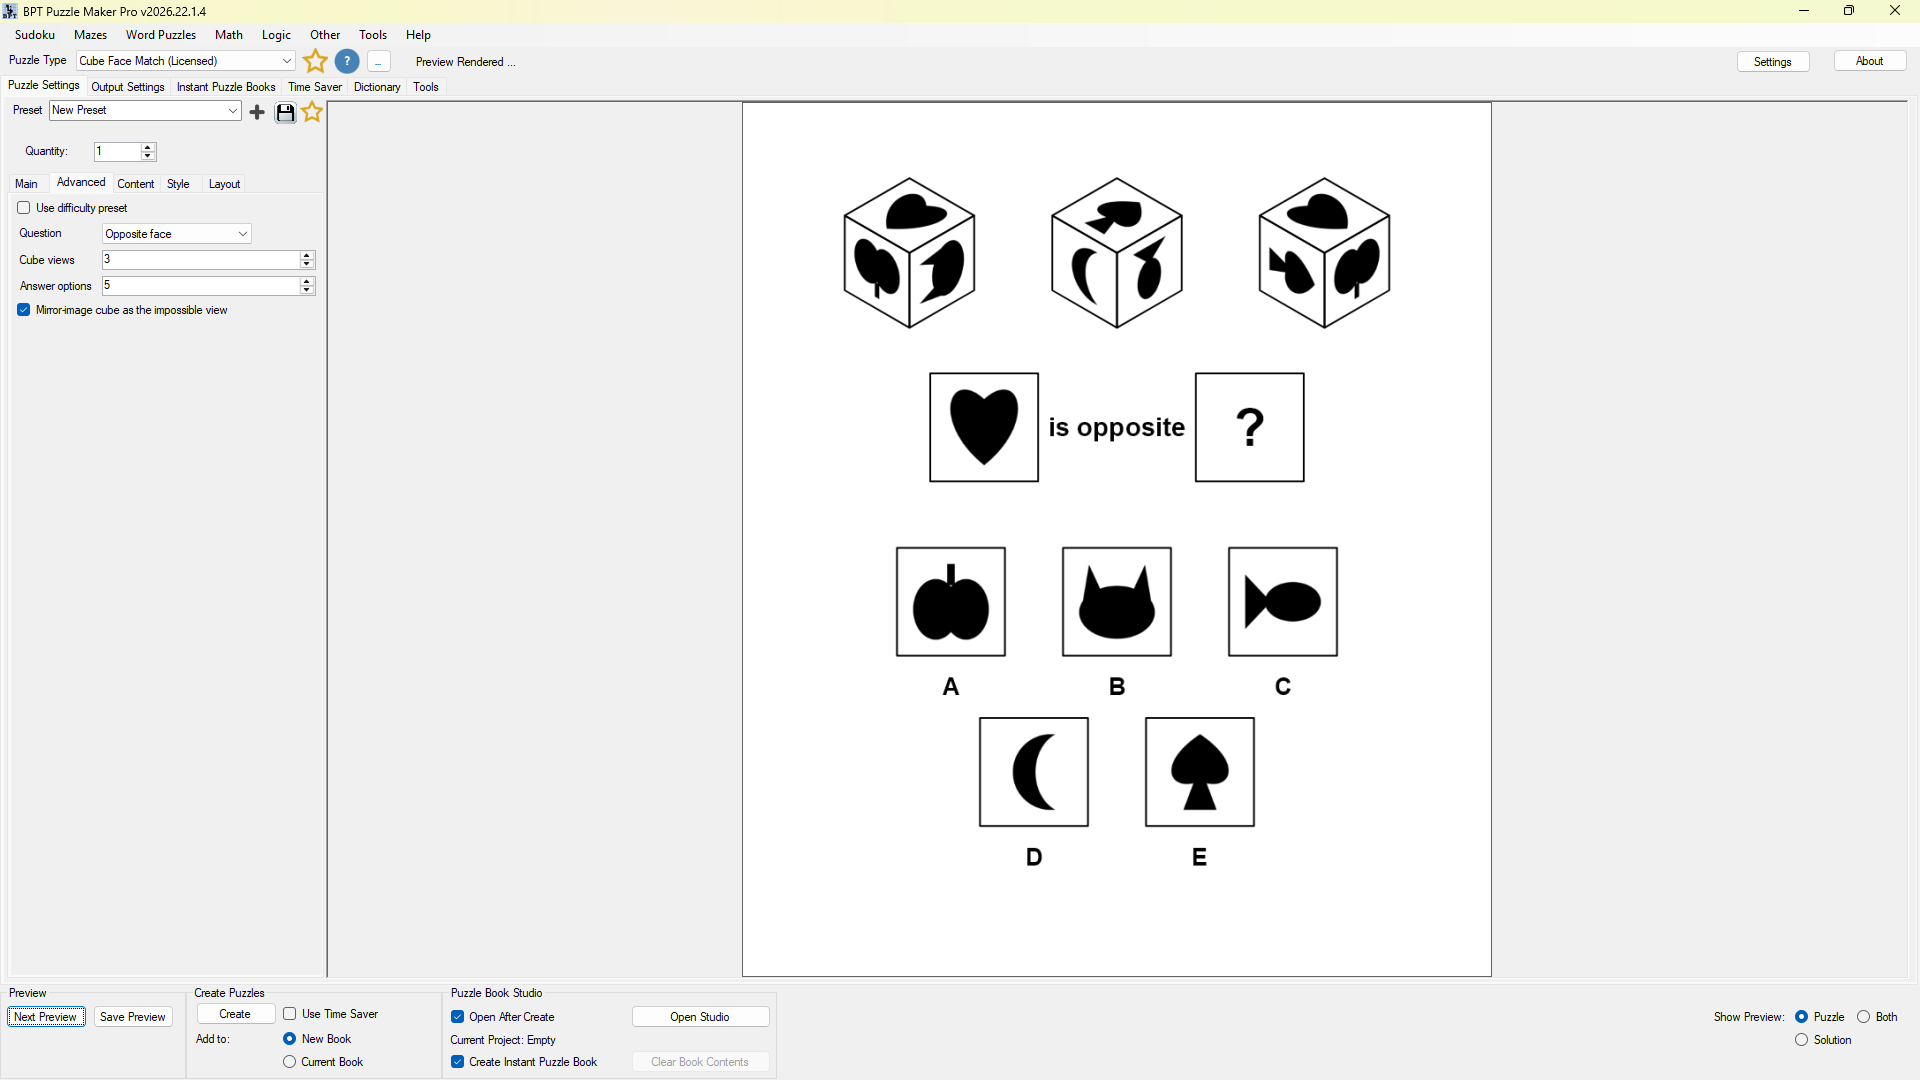The image size is (1920, 1080).
Task: Click the app icon in the title bar
Action: click(10, 11)
